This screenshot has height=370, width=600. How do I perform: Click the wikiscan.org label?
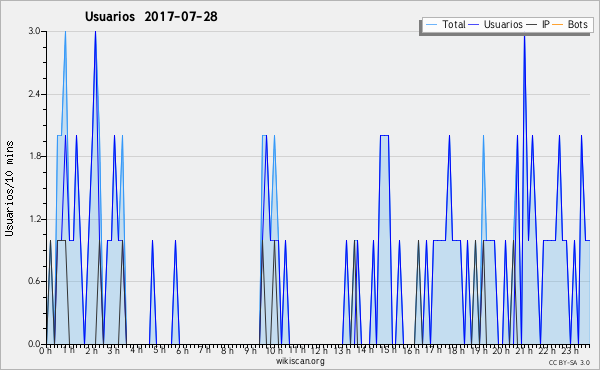(300, 361)
